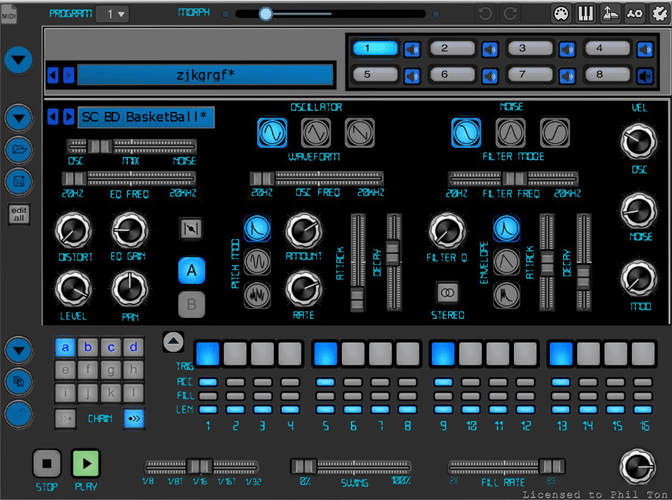The height and width of the screenshot is (500, 672).
Task: Enable trigger on step 2
Action: pos(235,353)
